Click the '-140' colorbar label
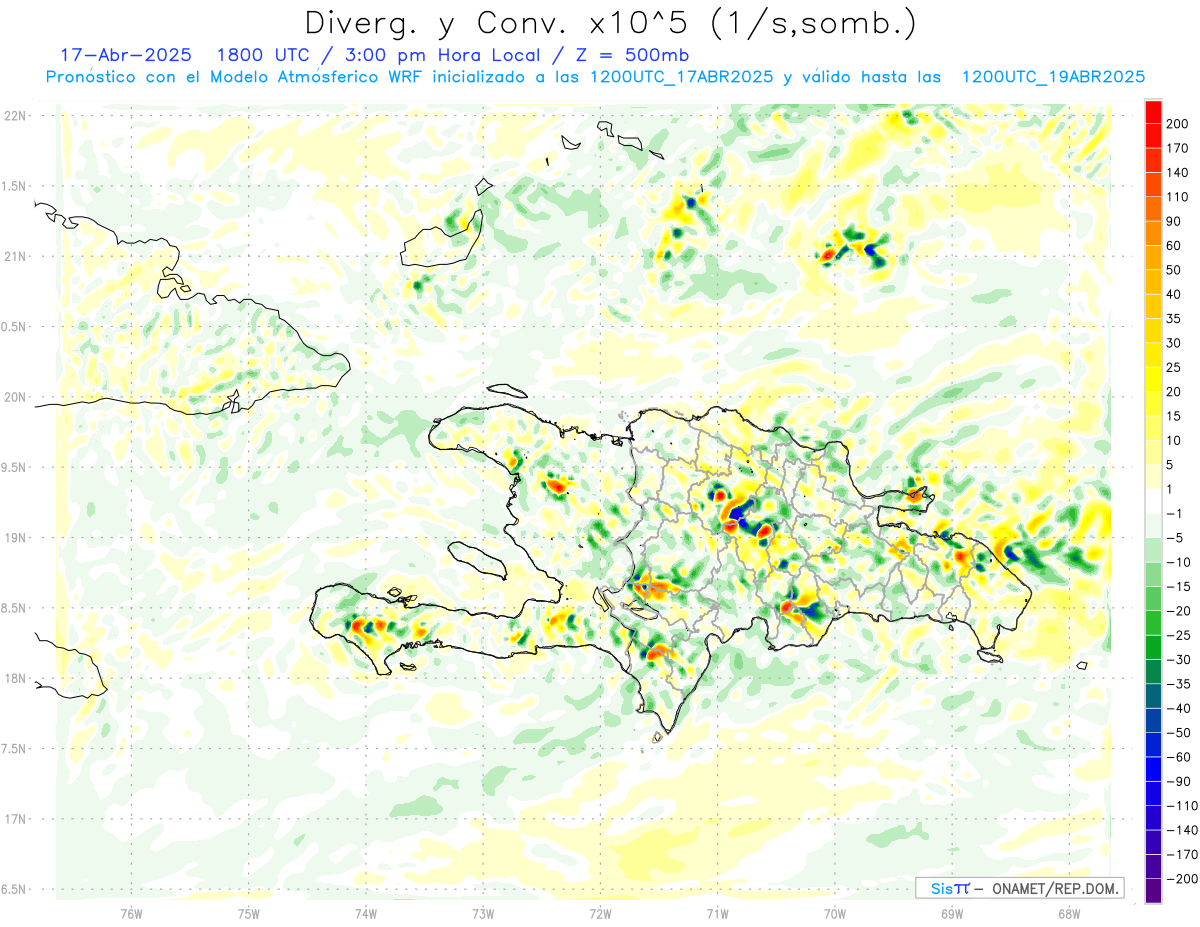 [x=1184, y=830]
